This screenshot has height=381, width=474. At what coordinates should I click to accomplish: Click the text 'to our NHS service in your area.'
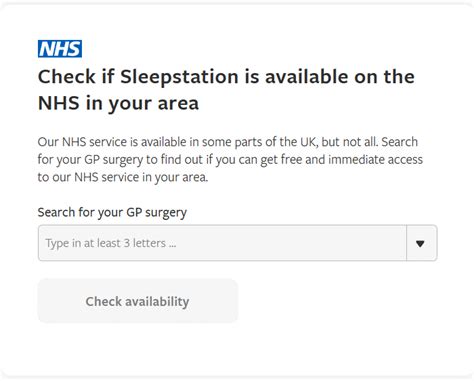click(x=123, y=177)
